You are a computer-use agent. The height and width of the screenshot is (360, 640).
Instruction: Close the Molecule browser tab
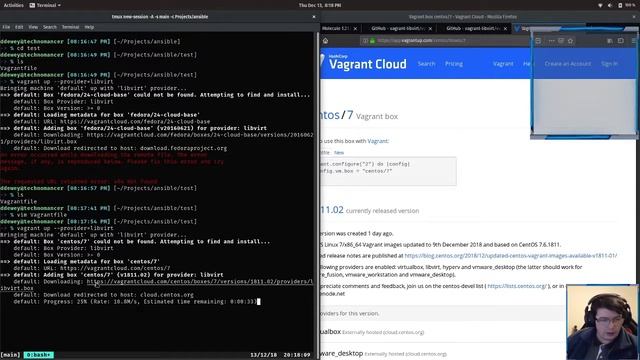pos(355,29)
